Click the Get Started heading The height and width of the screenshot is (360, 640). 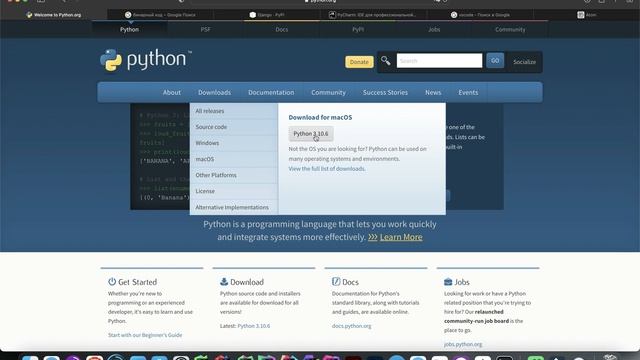click(x=137, y=282)
